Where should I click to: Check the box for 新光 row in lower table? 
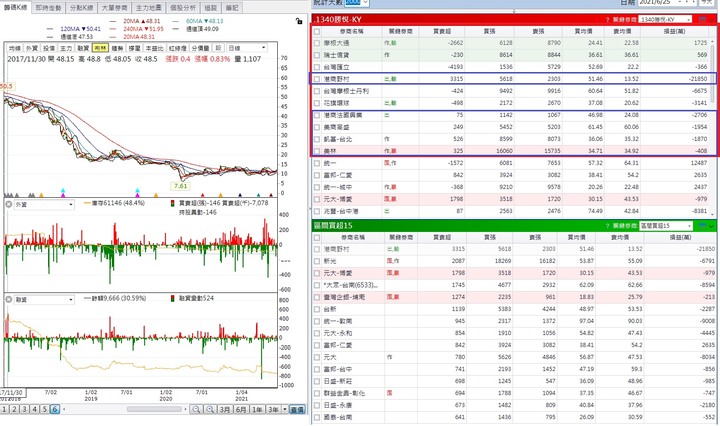coord(317,261)
